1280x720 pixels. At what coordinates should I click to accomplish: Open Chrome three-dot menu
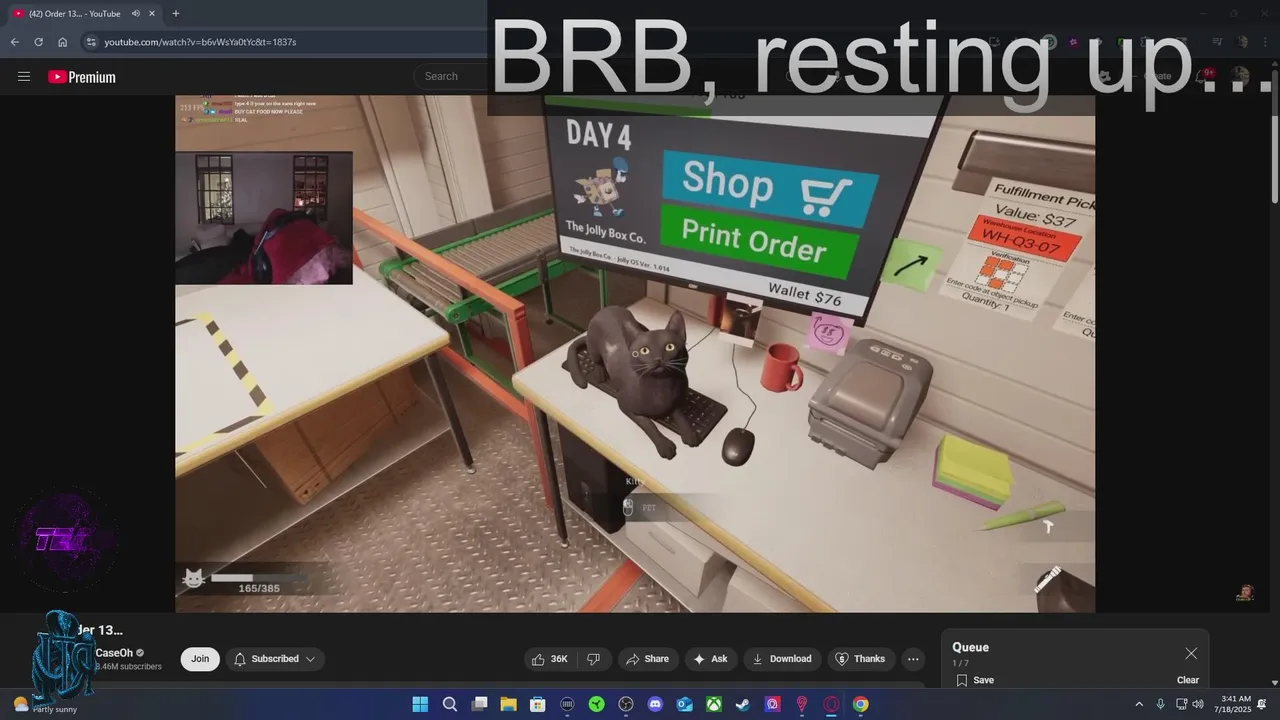[1264, 42]
